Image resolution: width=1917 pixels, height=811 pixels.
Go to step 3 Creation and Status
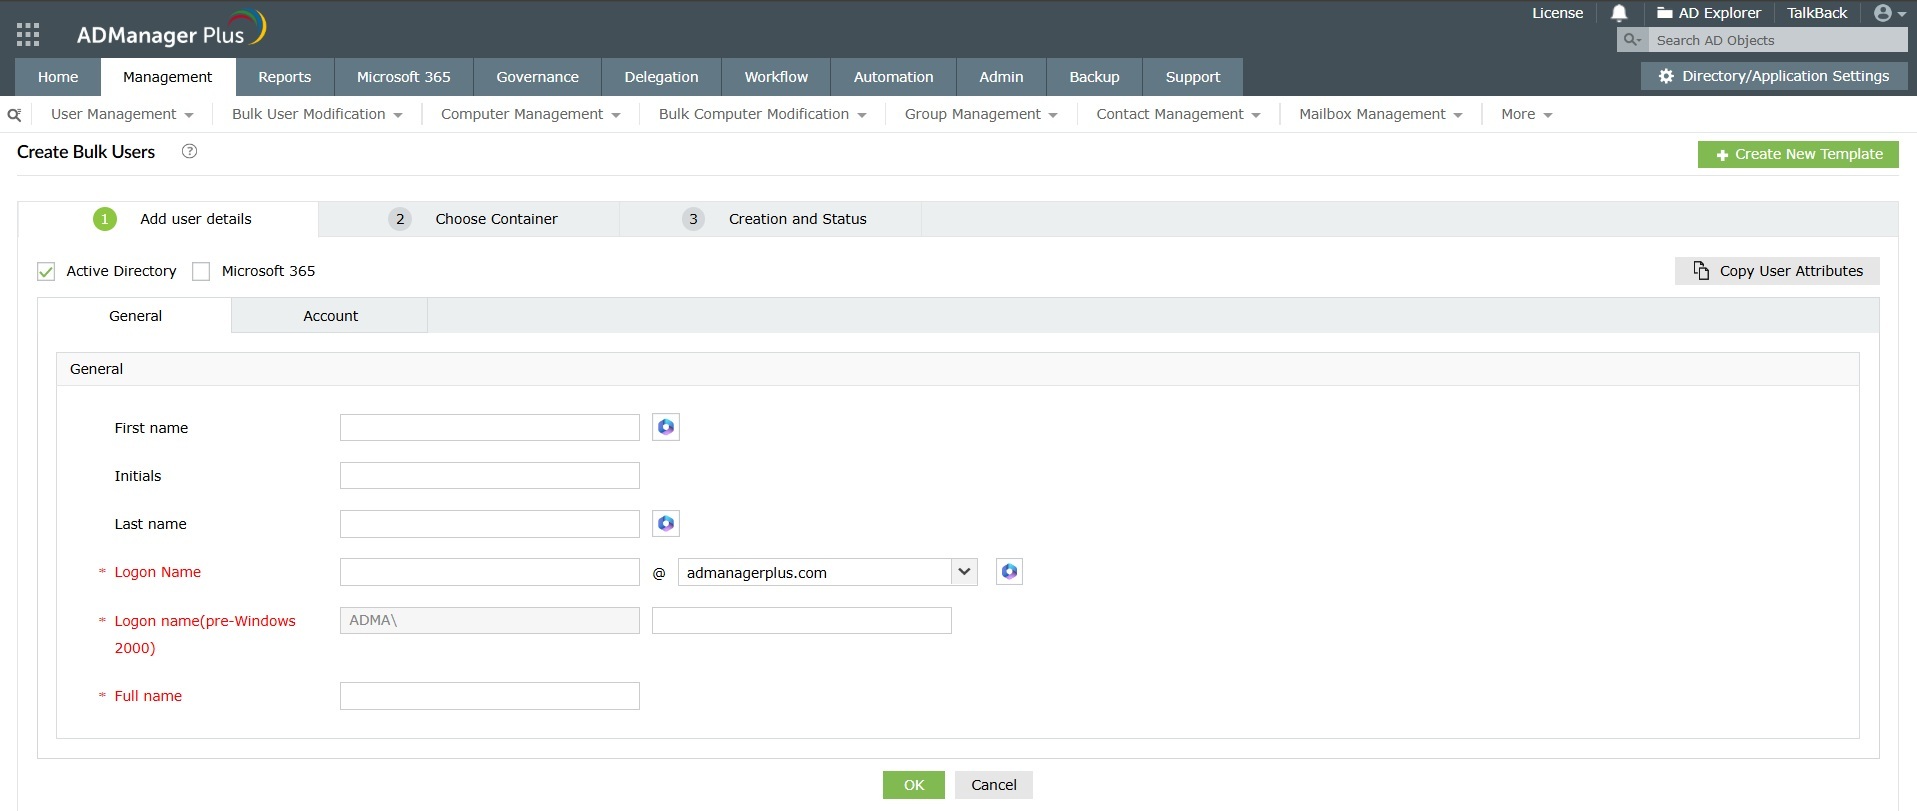point(771,219)
